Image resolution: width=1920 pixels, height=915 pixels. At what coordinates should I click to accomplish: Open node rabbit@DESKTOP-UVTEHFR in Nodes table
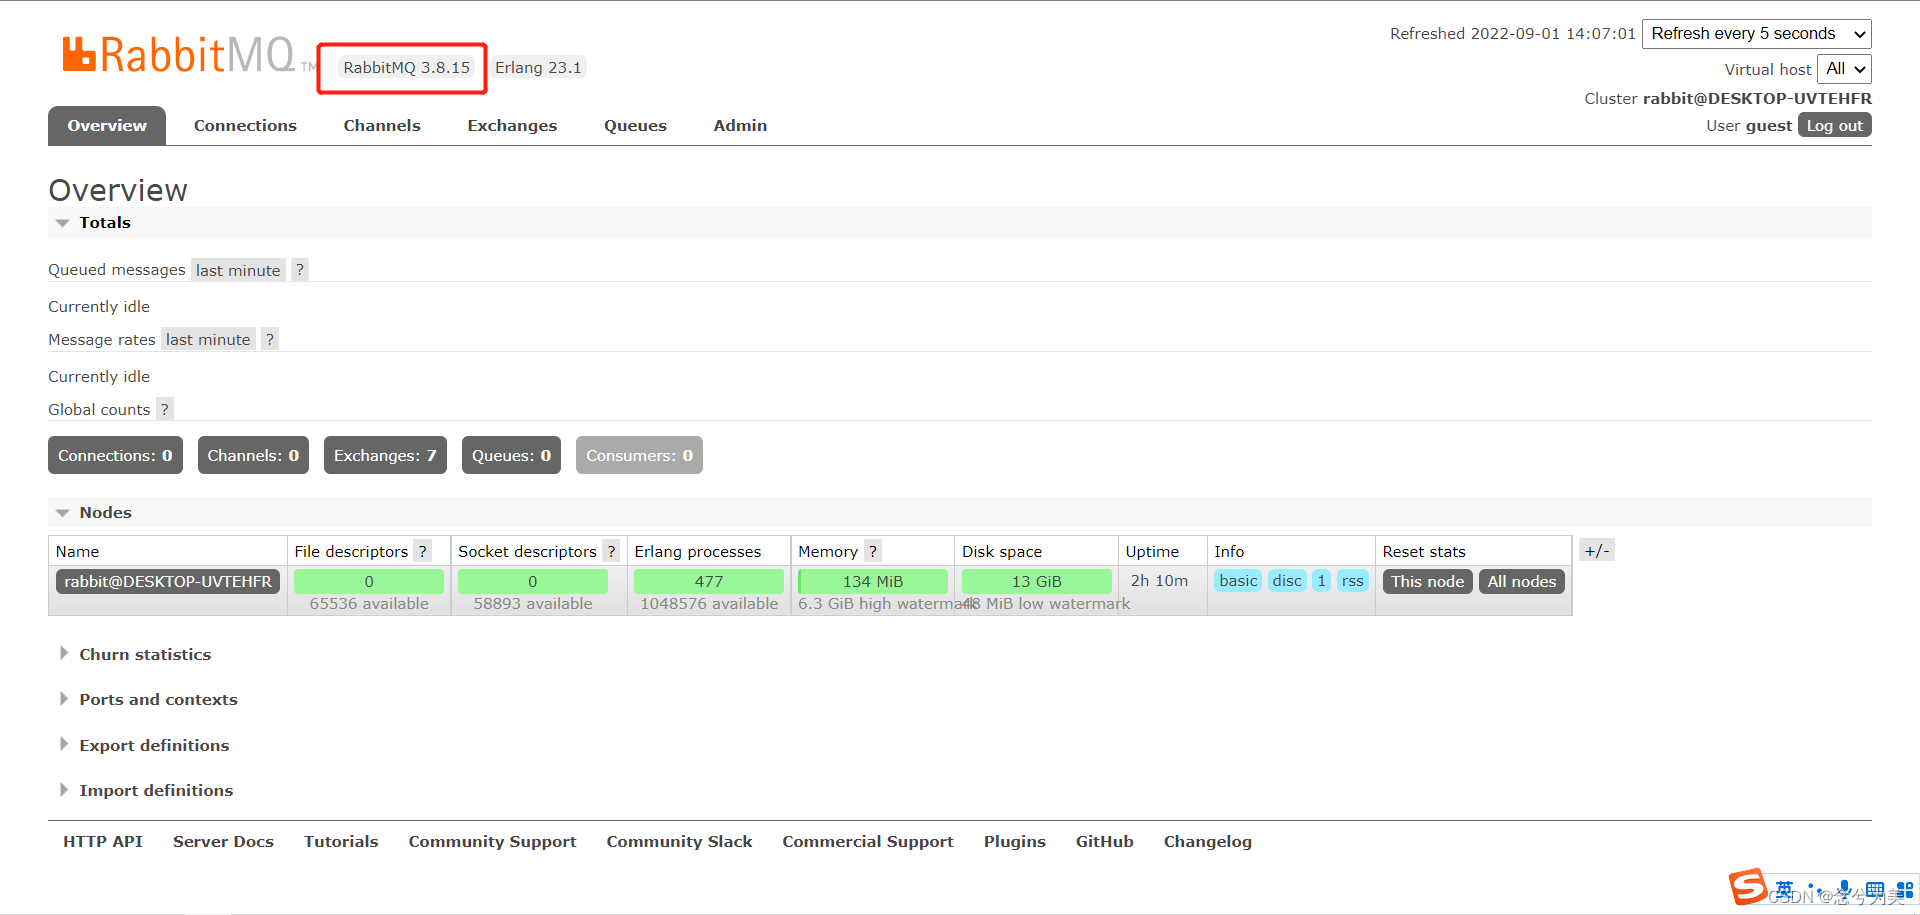click(168, 582)
